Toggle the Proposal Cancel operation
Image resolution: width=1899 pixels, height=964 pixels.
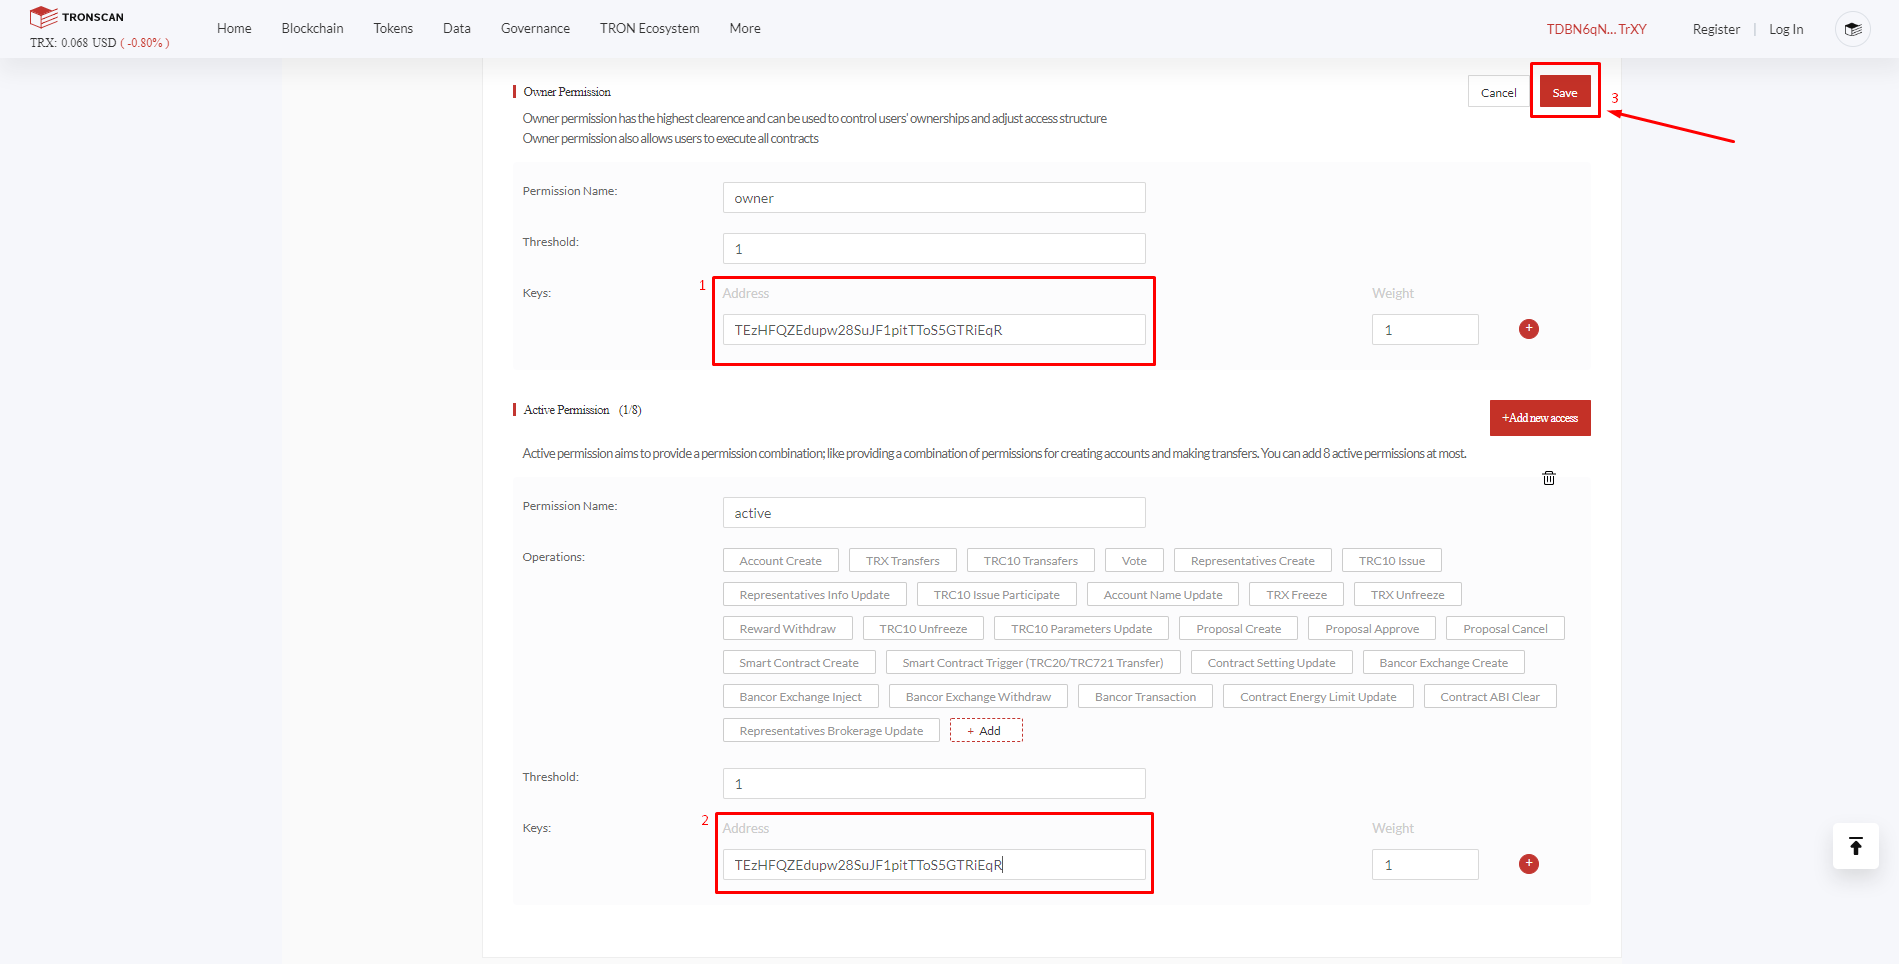tap(1506, 629)
